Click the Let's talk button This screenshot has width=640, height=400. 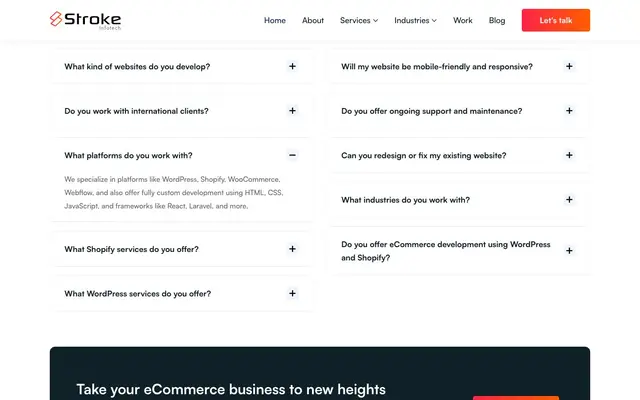(x=556, y=20)
